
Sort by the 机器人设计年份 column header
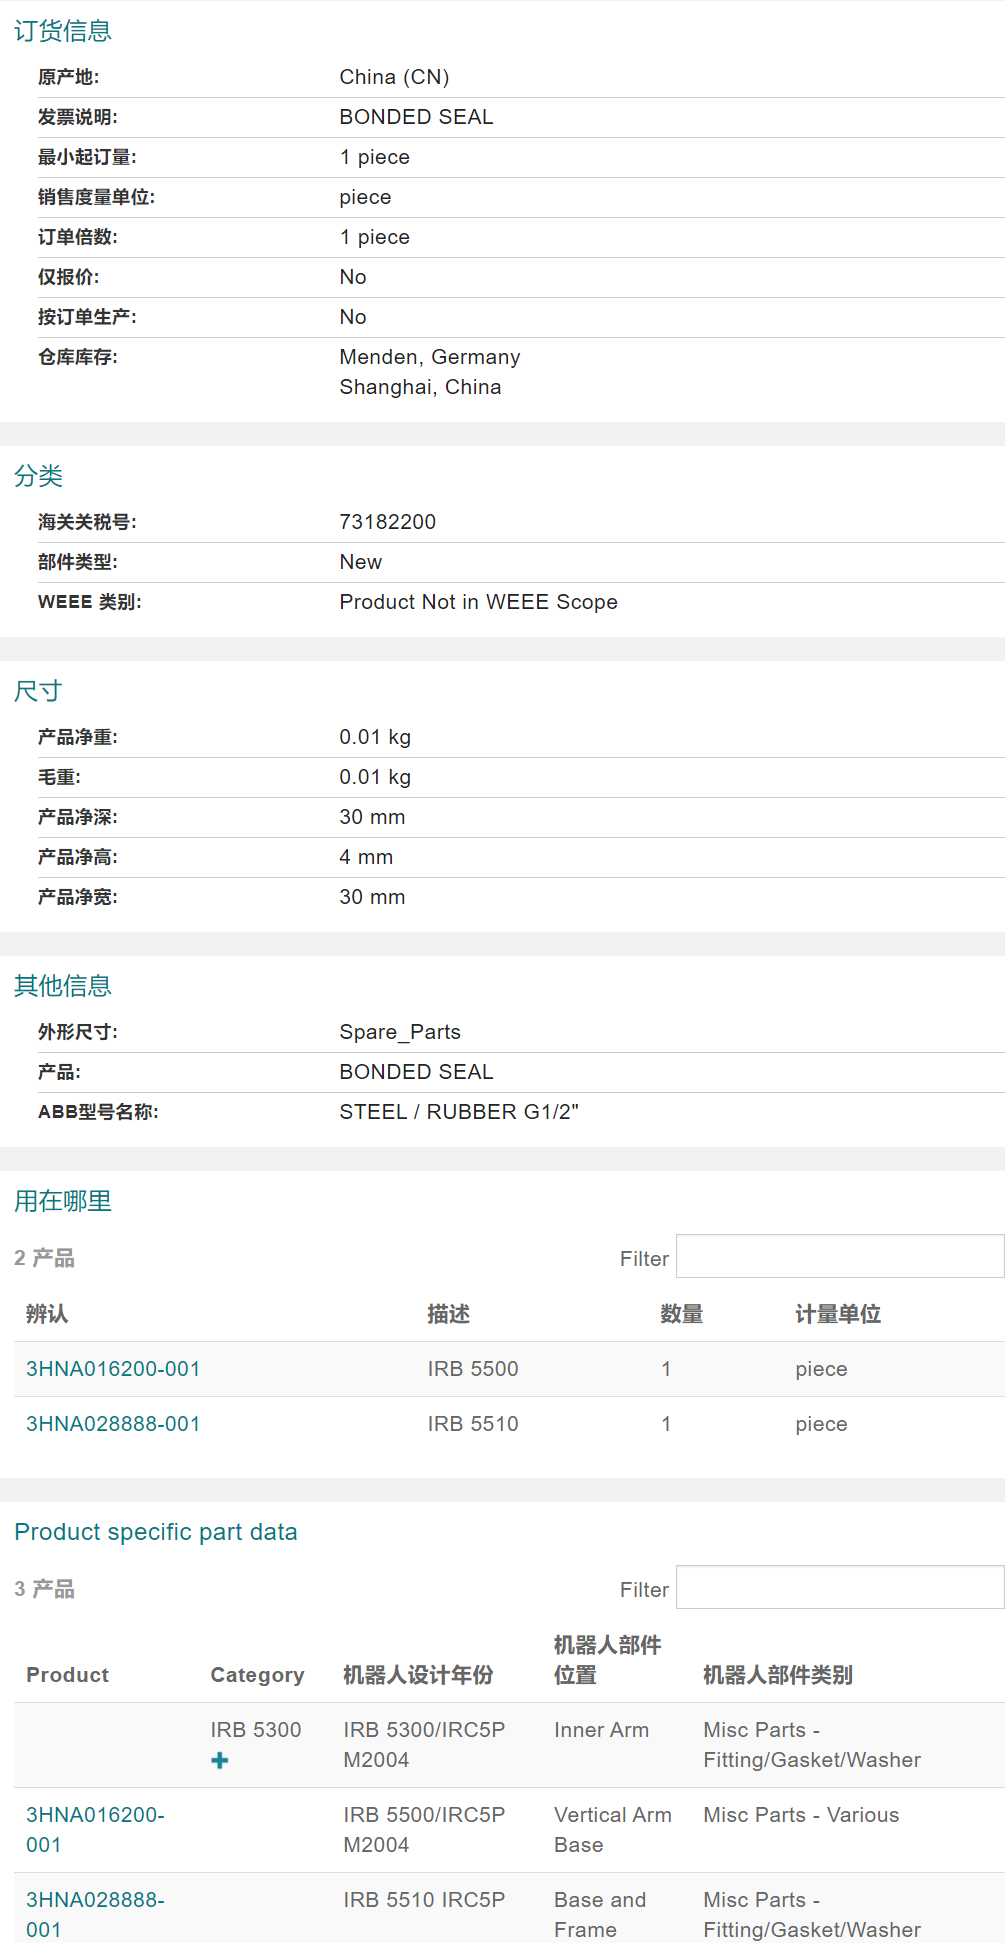click(418, 1675)
